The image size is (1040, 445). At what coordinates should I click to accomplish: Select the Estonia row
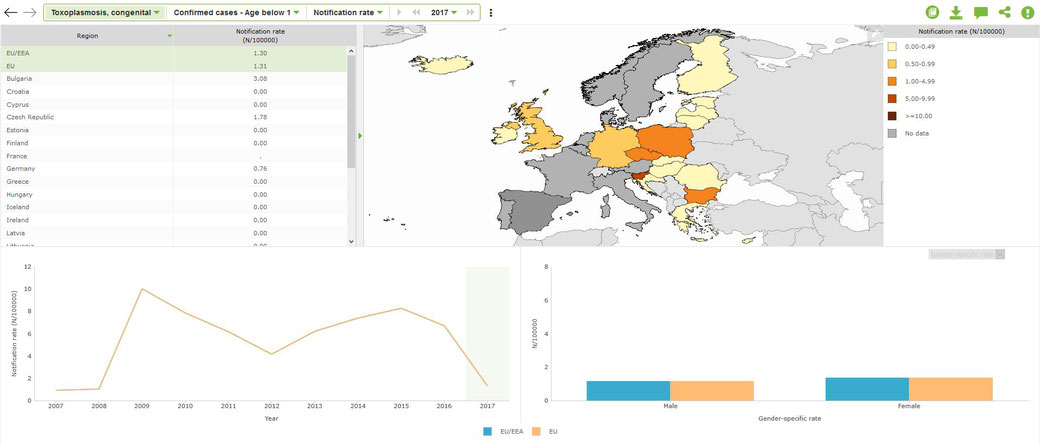point(173,130)
